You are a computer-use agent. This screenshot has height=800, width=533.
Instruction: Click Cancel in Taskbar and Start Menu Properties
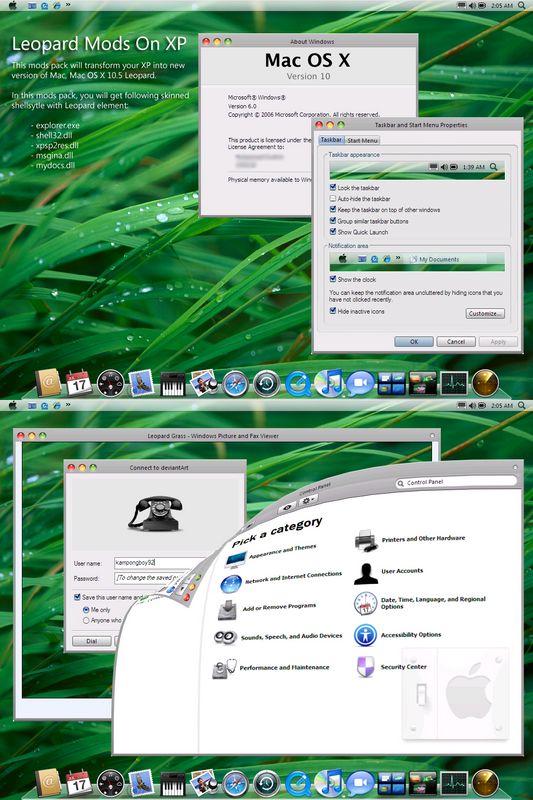tap(456, 341)
